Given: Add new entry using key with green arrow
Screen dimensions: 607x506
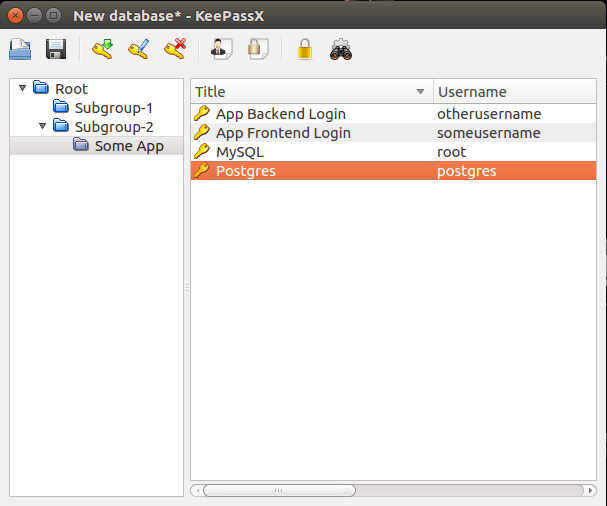Looking at the screenshot, I should coord(103,49).
